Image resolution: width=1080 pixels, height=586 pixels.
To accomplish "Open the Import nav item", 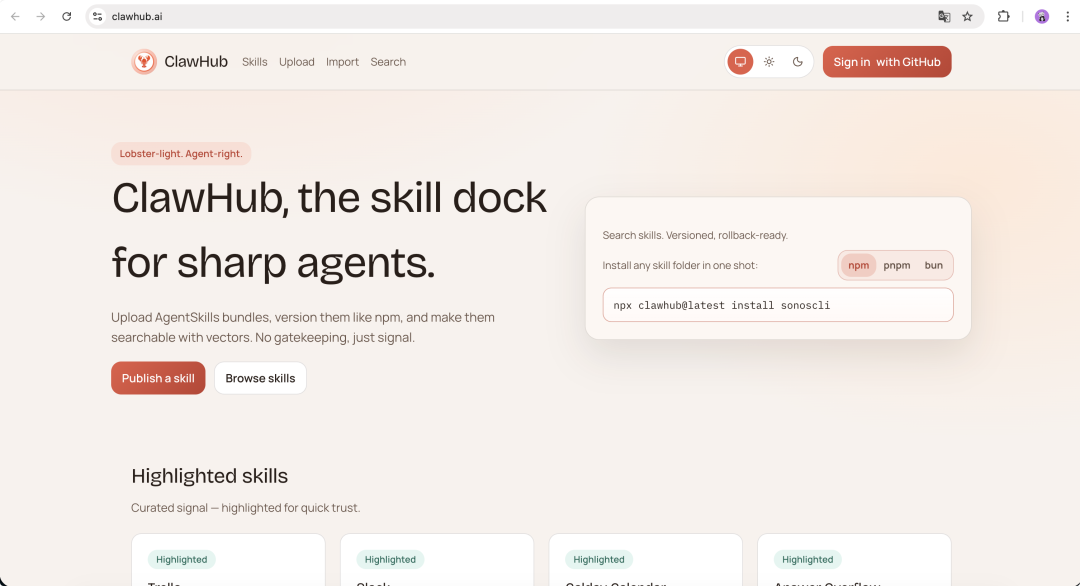I will [342, 62].
